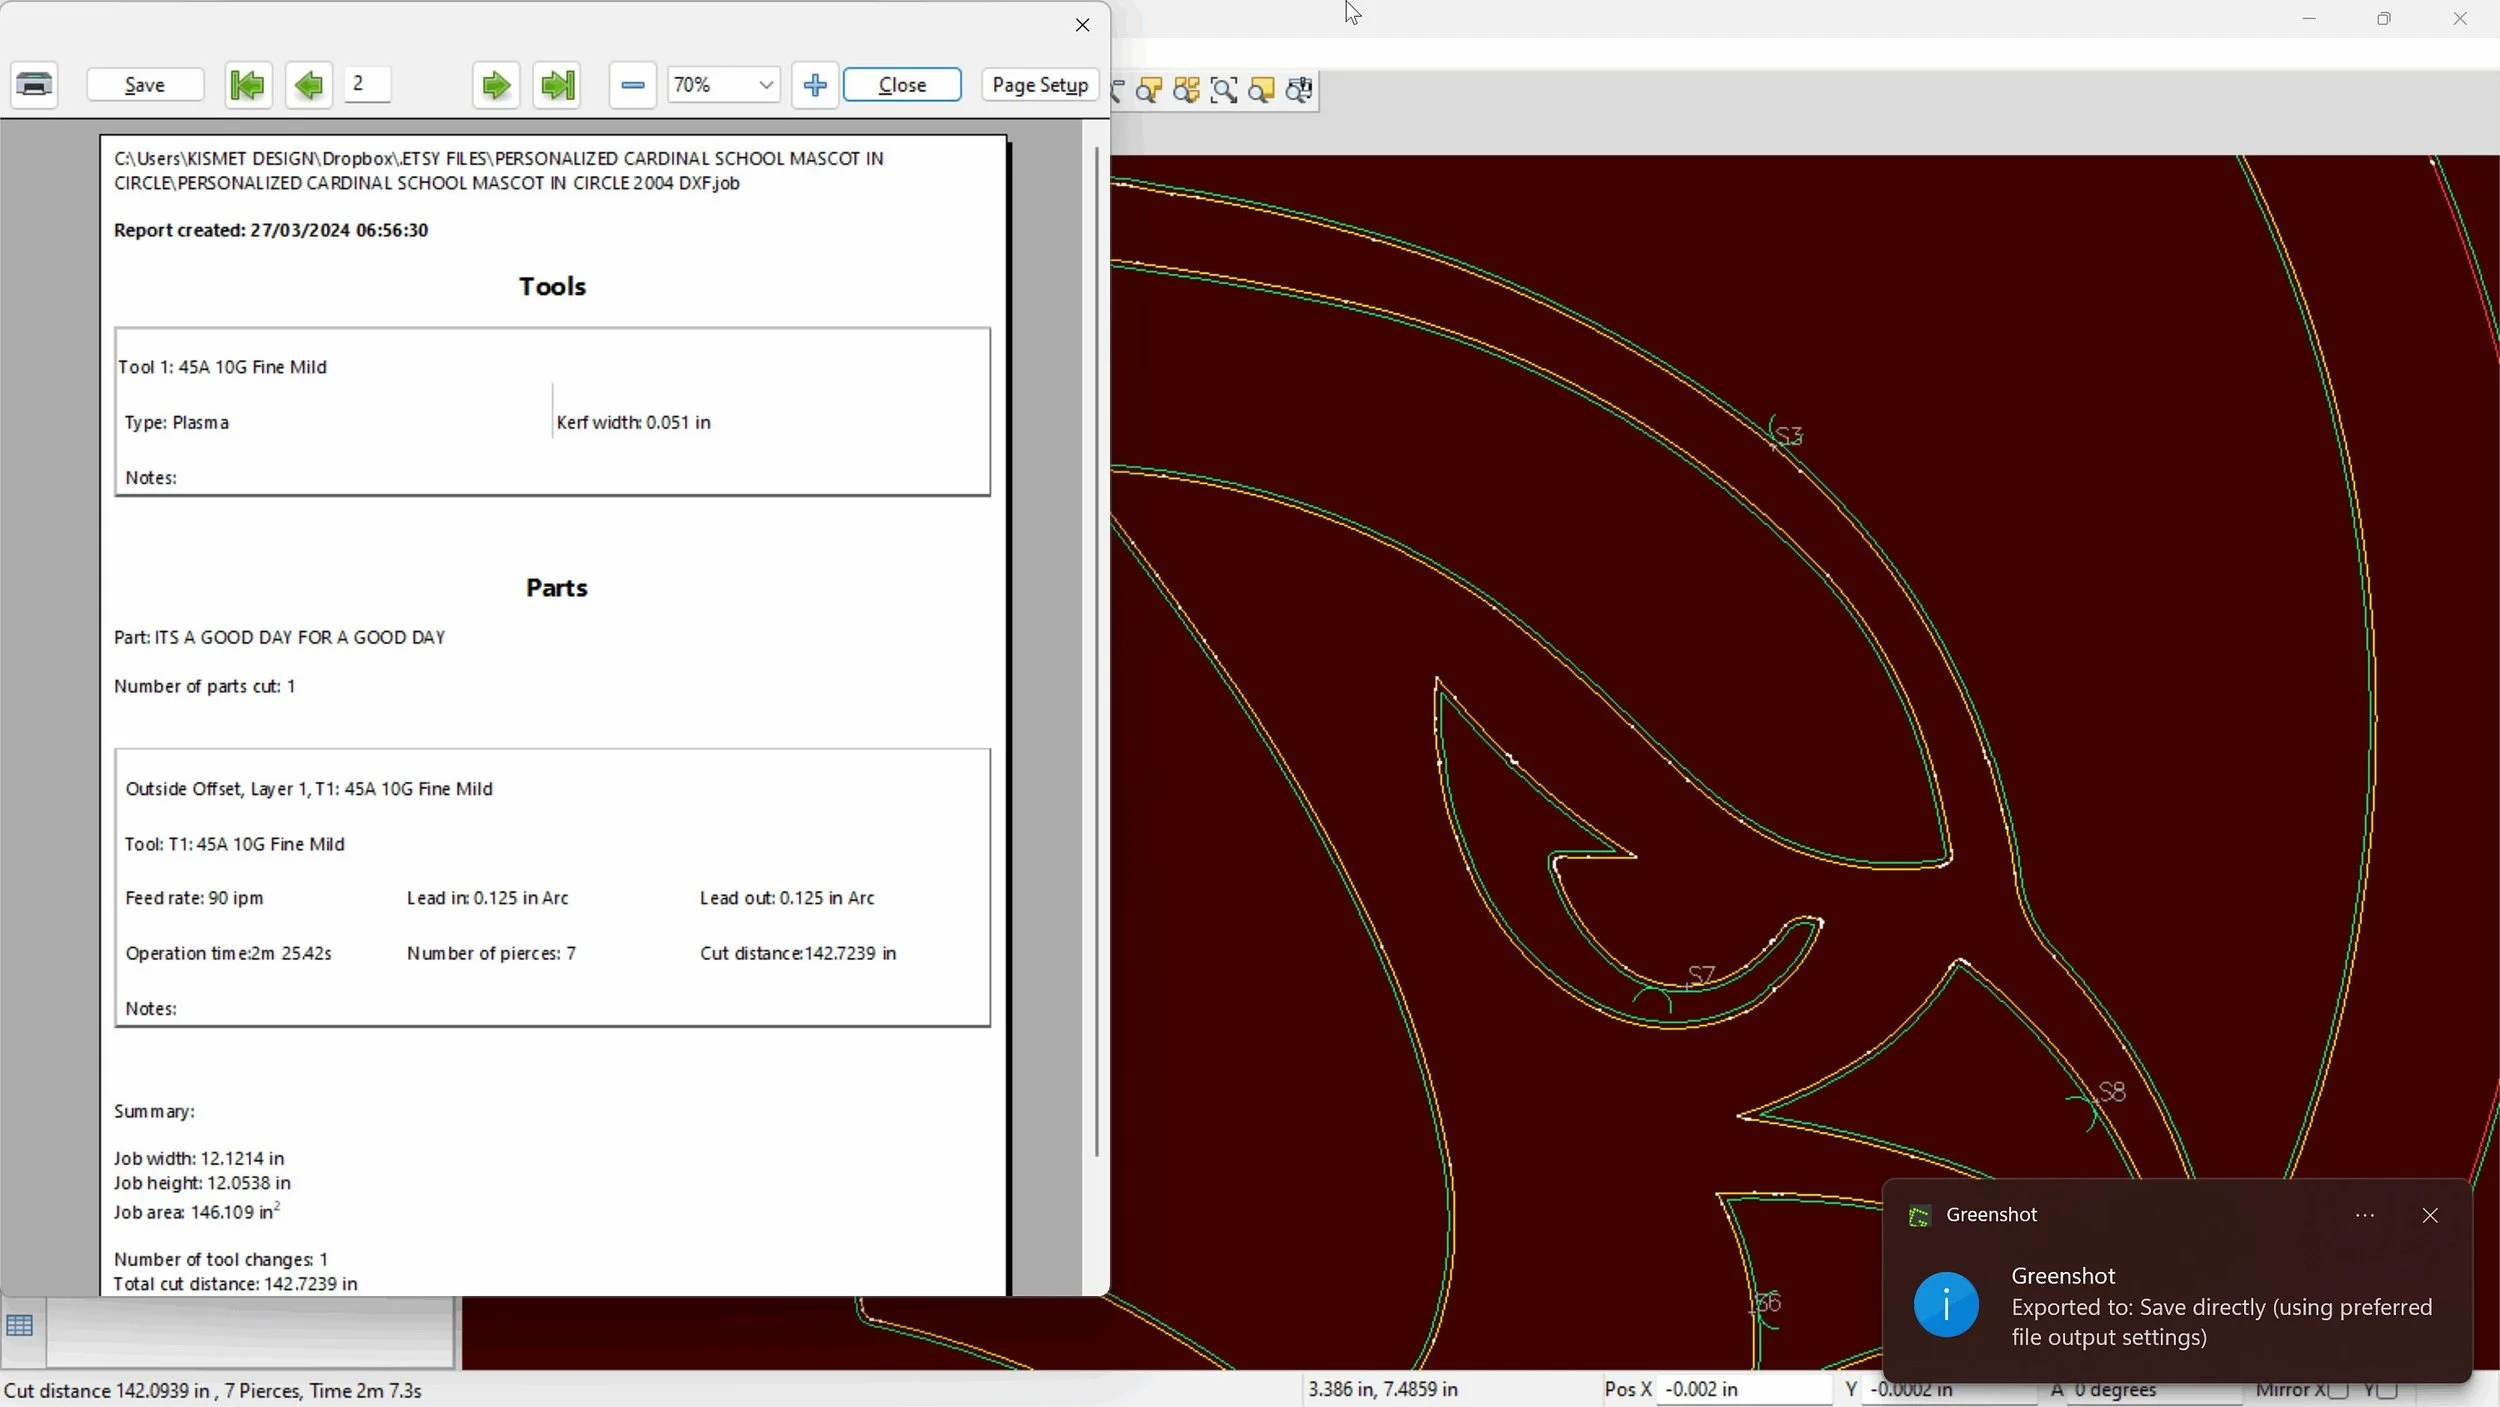Click the page number field
The width and height of the screenshot is (2500, 1407).
[367, 84]
